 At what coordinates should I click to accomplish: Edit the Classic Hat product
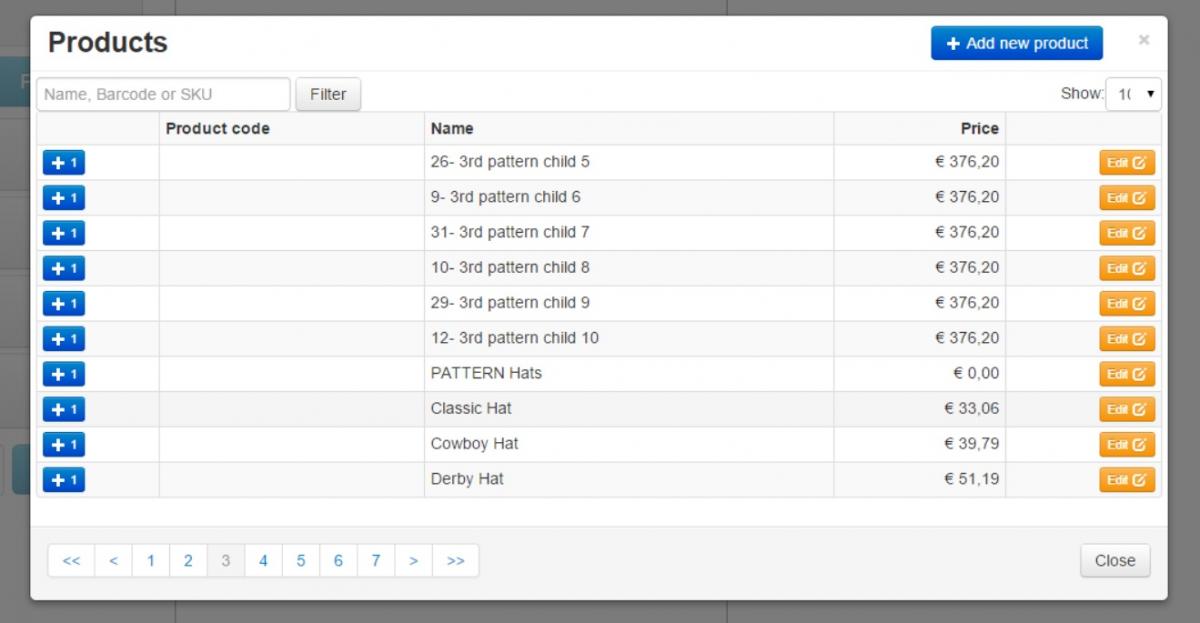tap(1127, 409)
